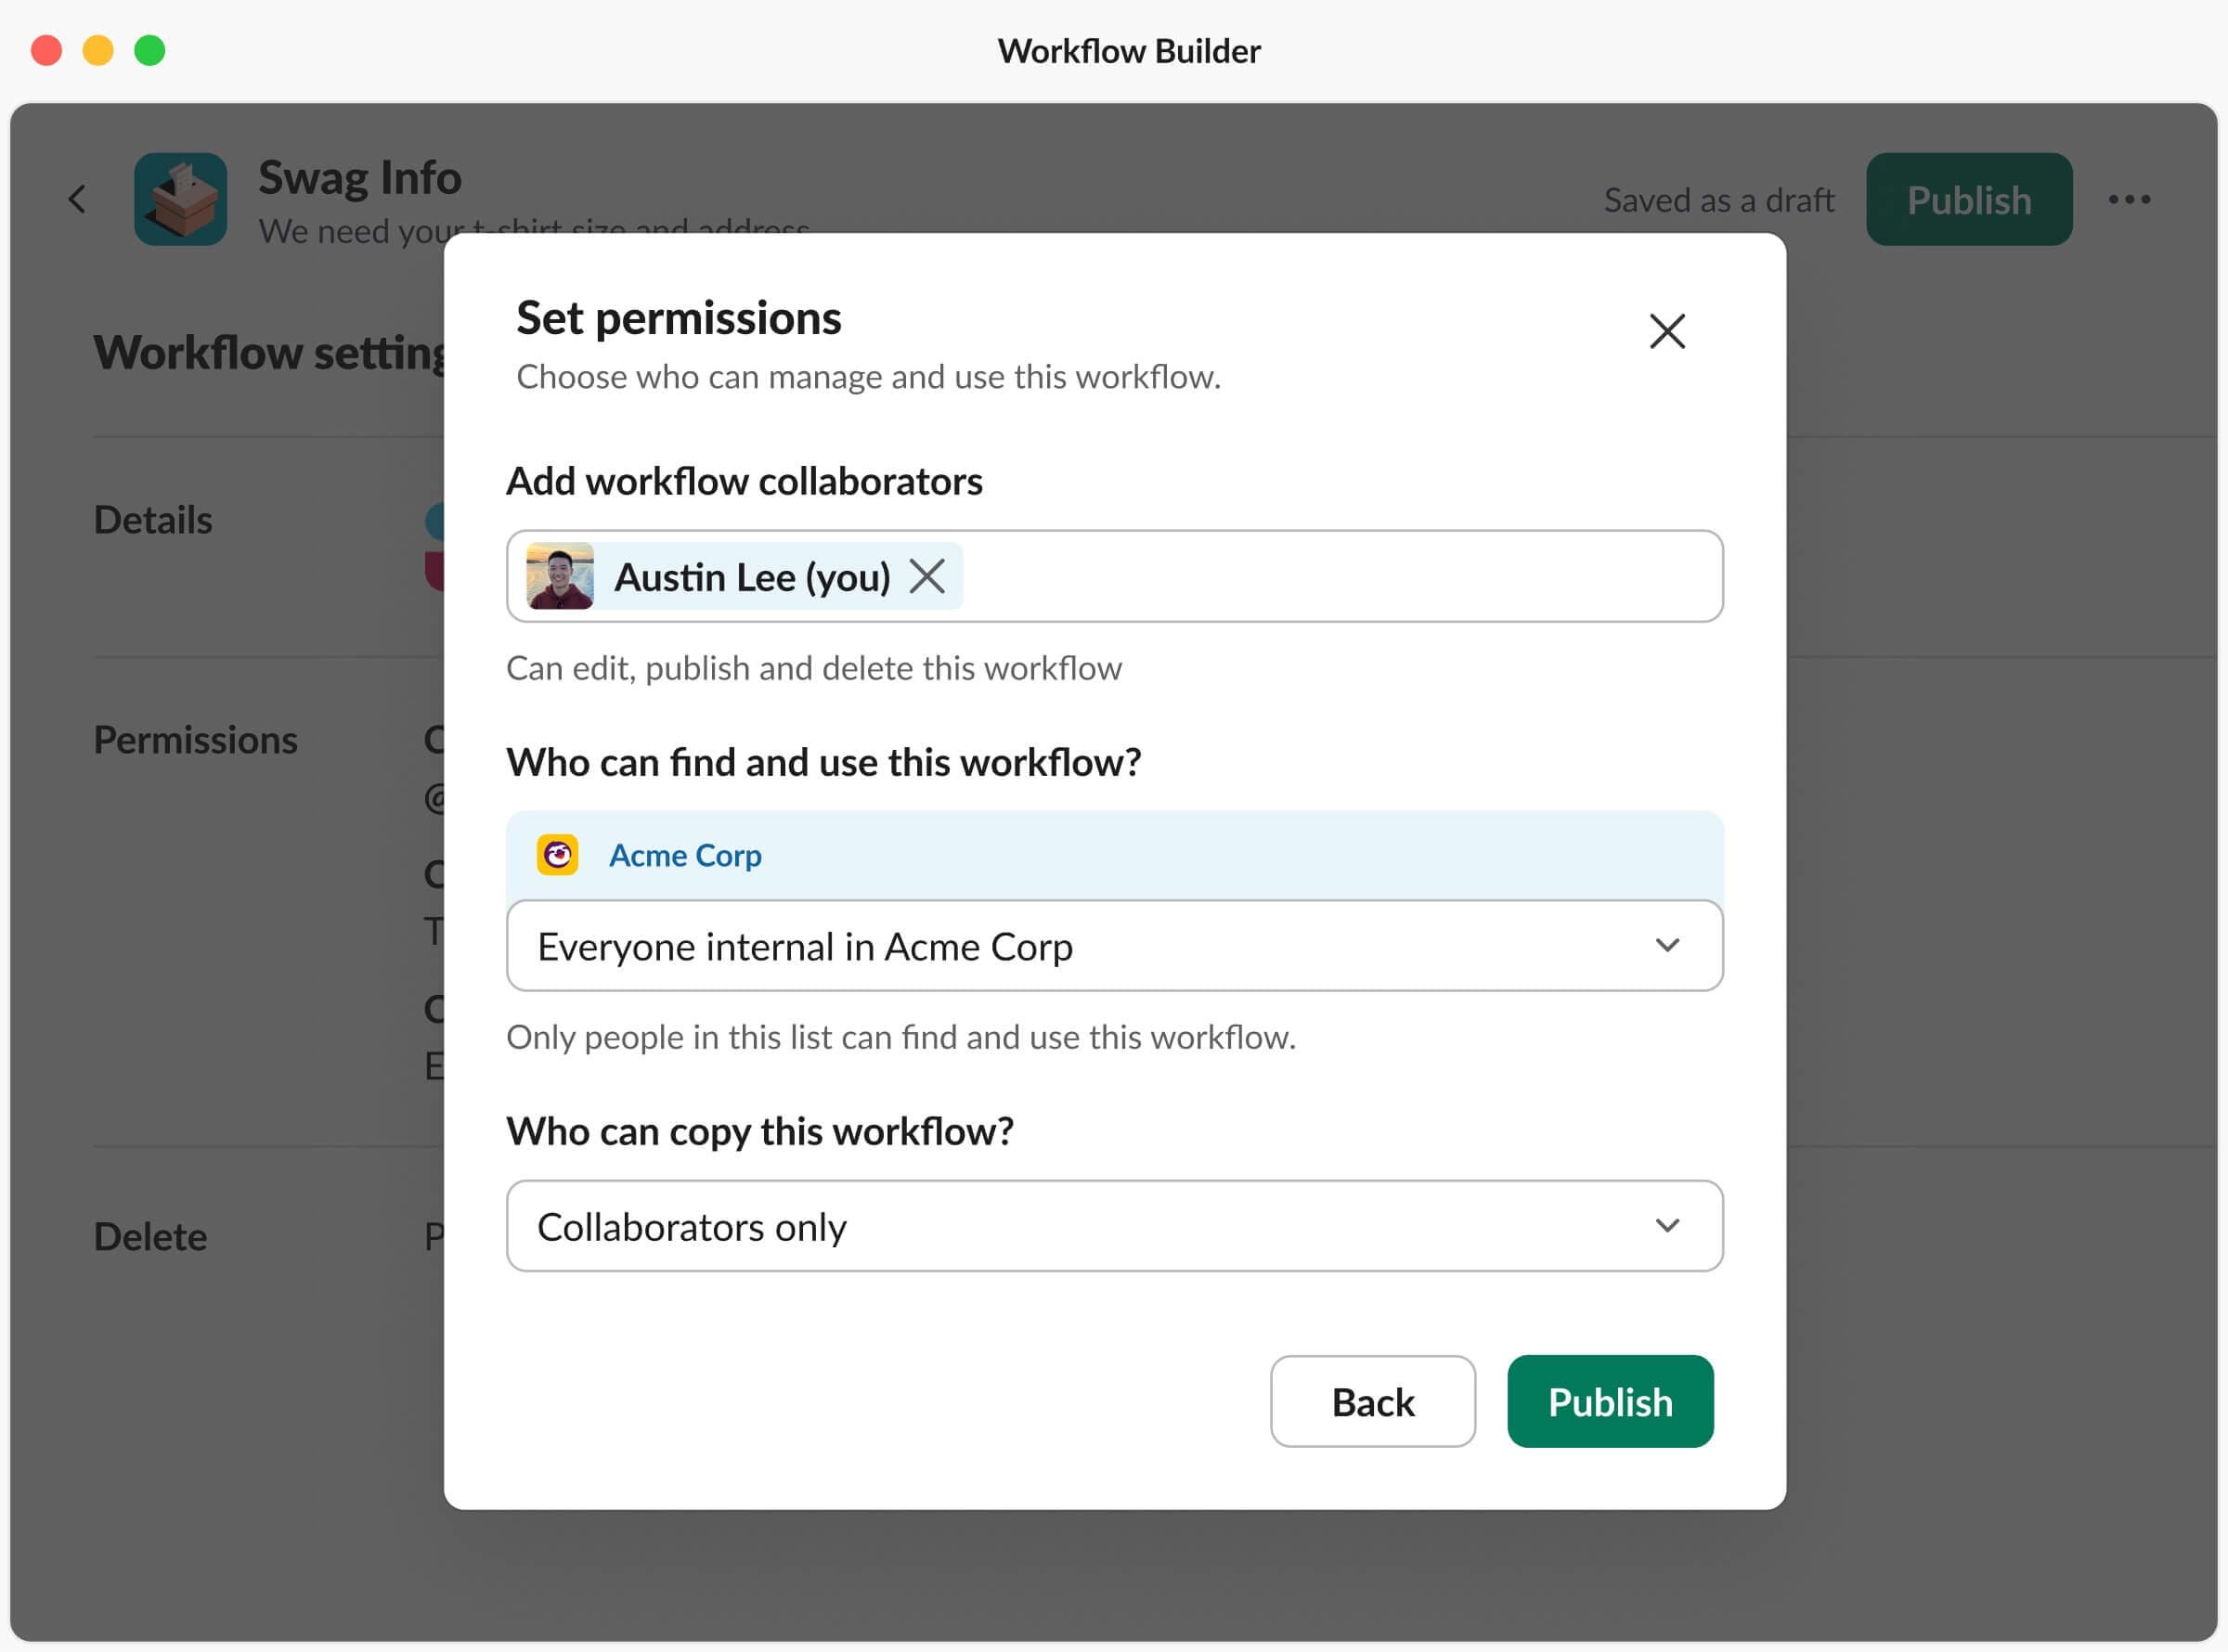Click the Back button in the dialog
The width and height of the screenshot is (2228, 1652).
click(x=1372, y=1401)
